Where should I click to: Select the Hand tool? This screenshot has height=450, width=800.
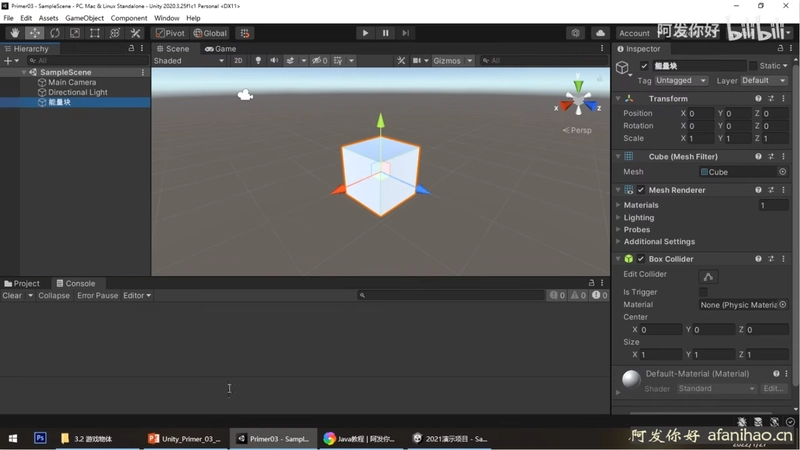[x=14, y=33]
